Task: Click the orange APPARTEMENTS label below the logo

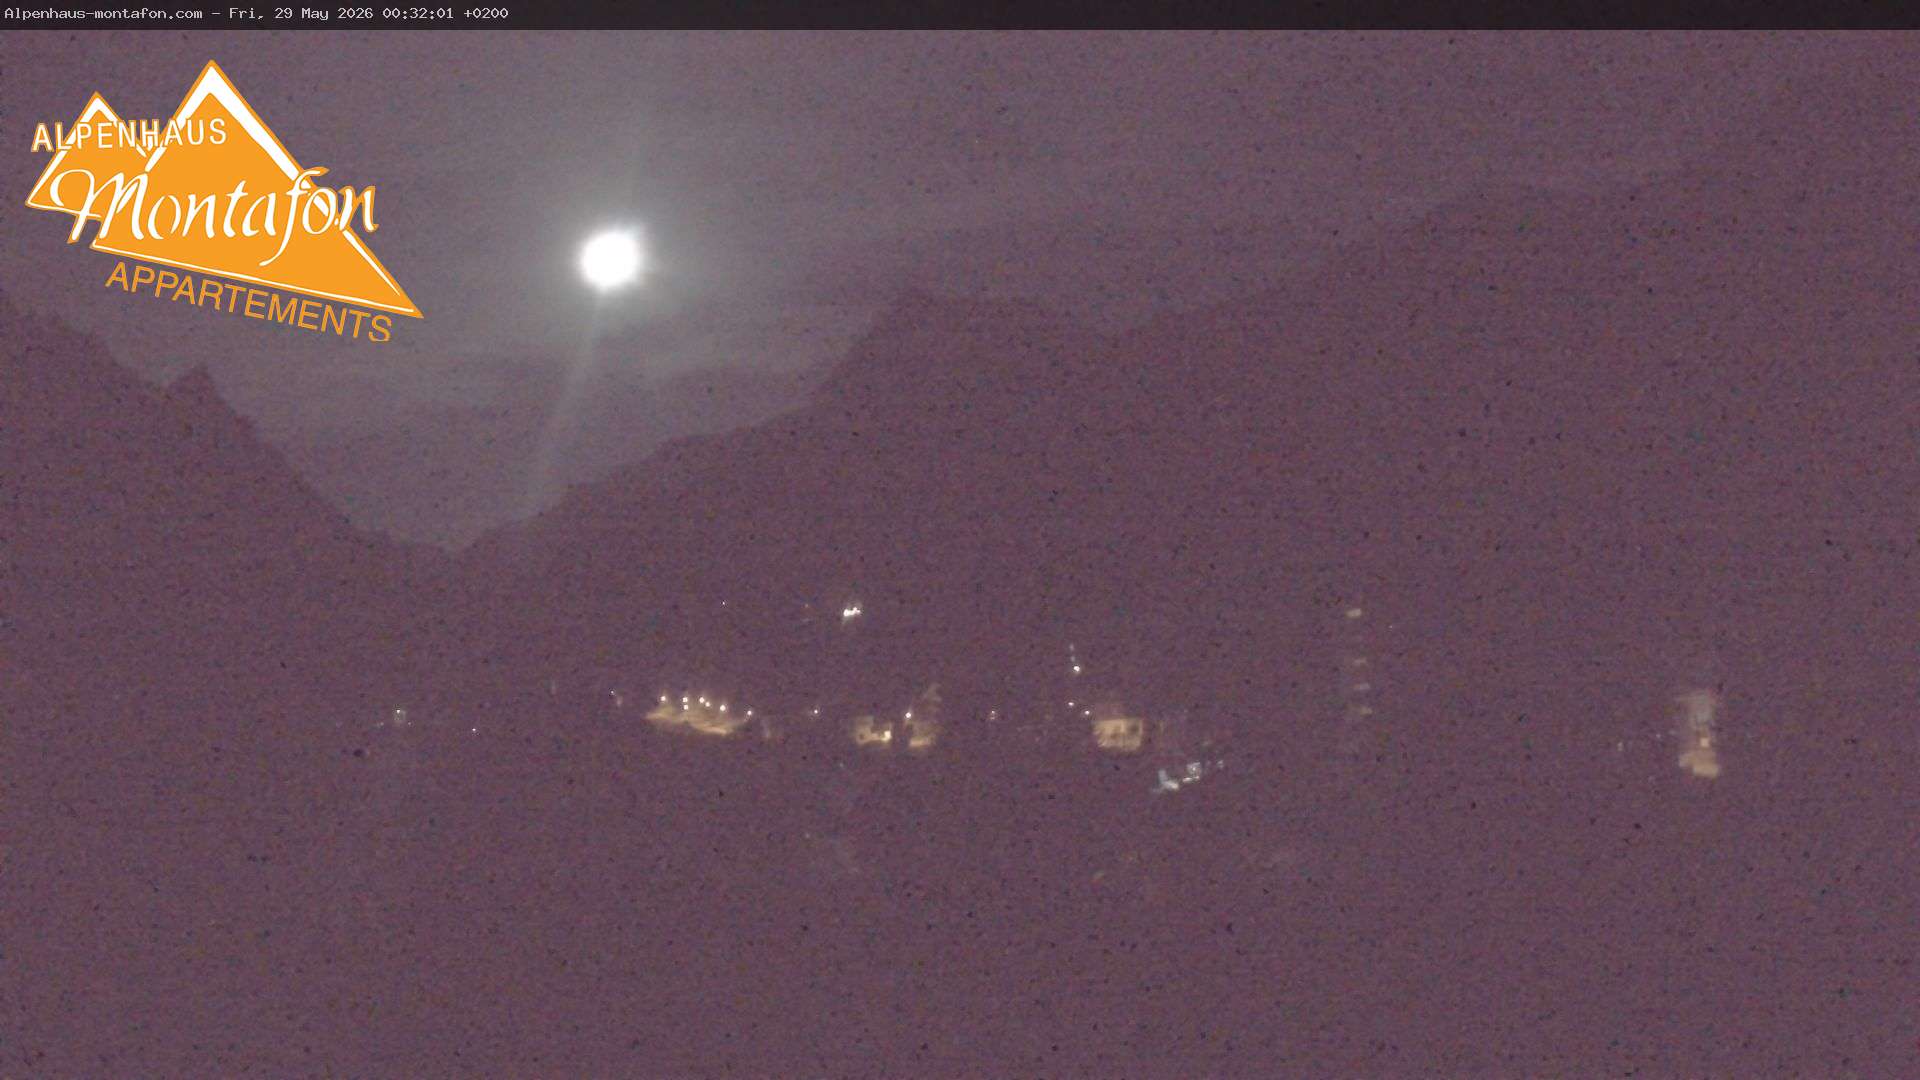Action: coord(248,301)
